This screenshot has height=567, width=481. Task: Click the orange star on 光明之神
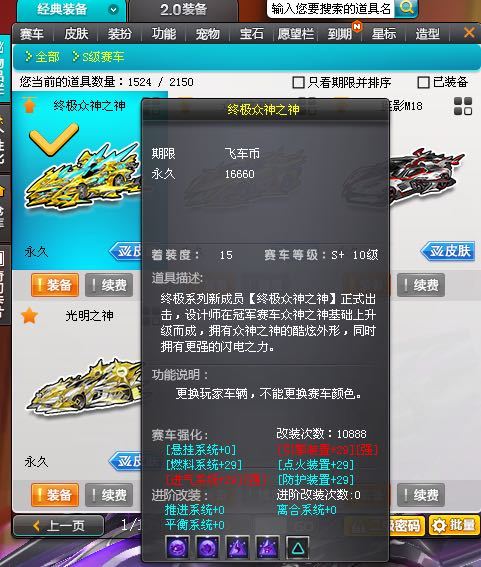click(29, 316)
